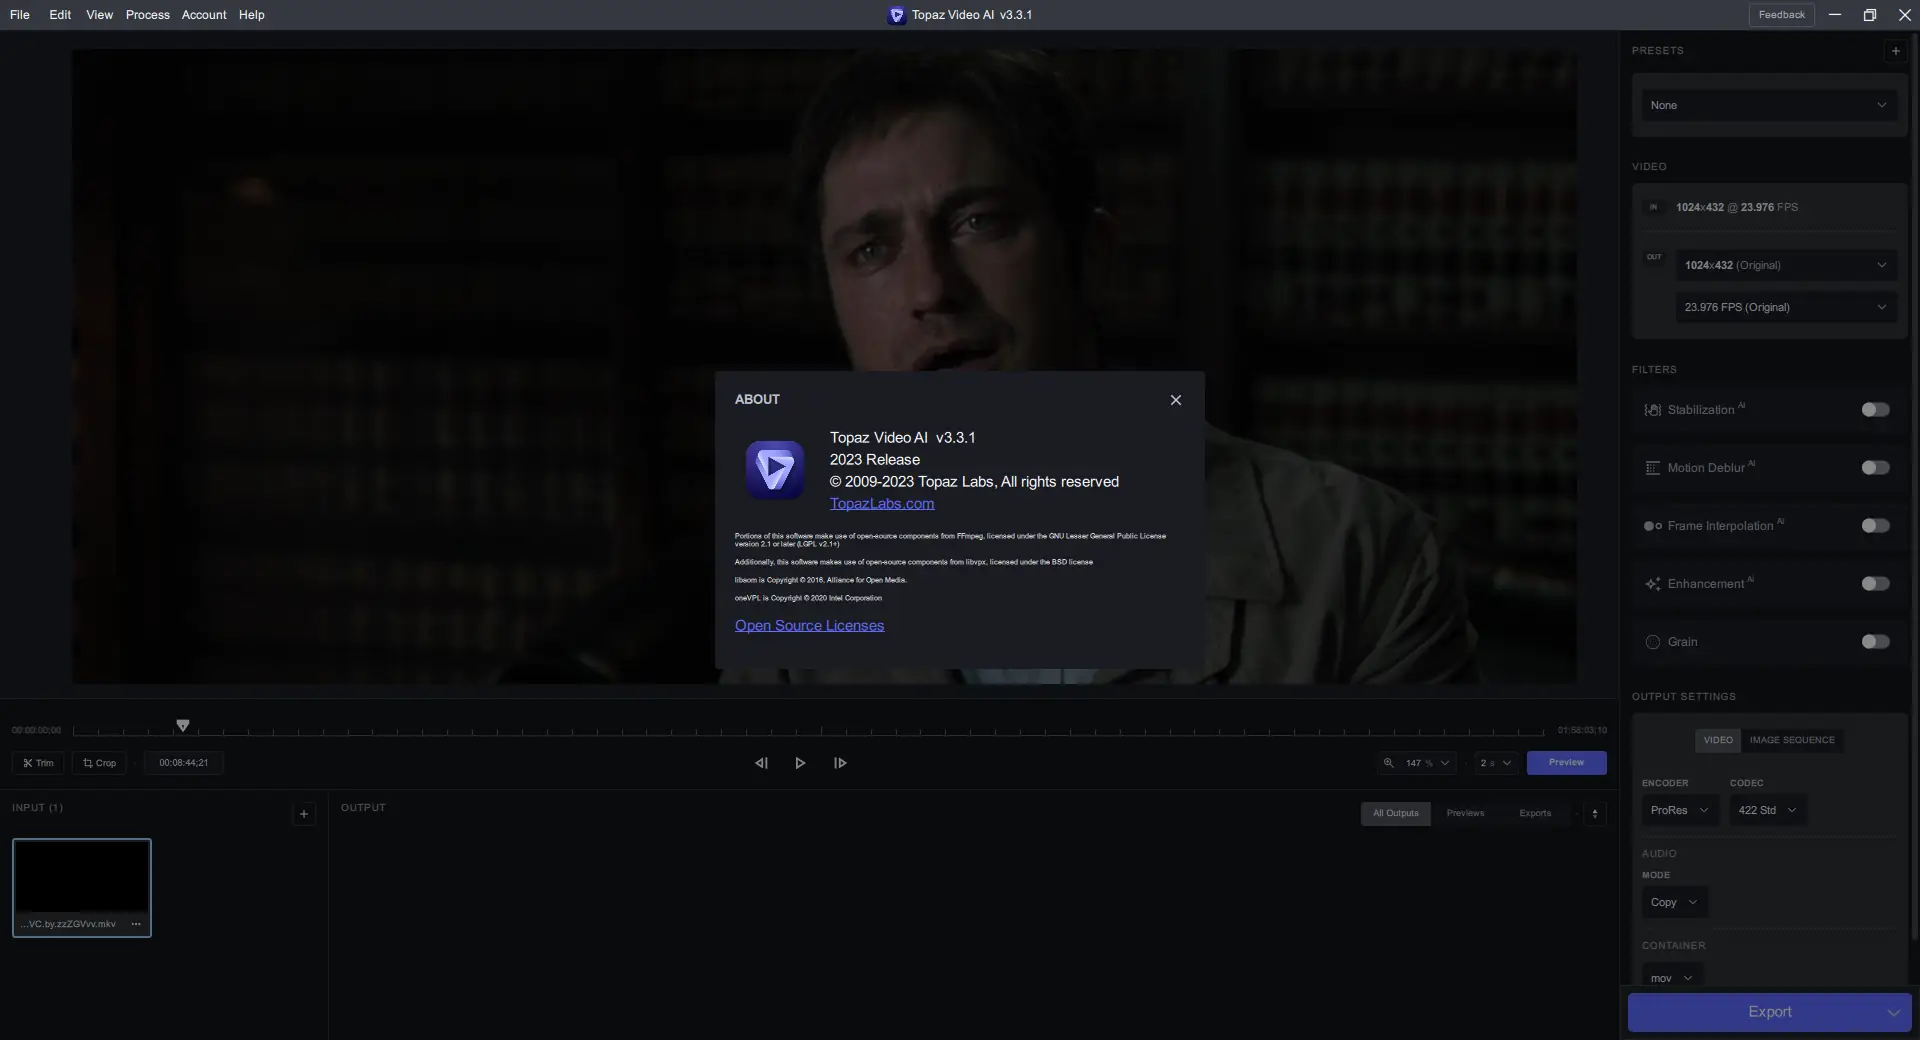The image size is (1920, 1040).
Task: Show the Previews outputs tab
Action: coord(1465,814)
